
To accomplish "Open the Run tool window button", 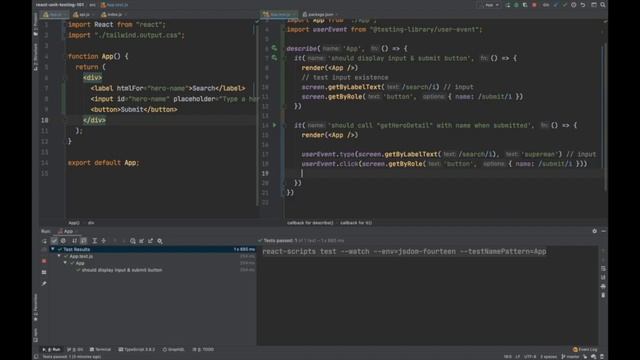I will [51, 349].
